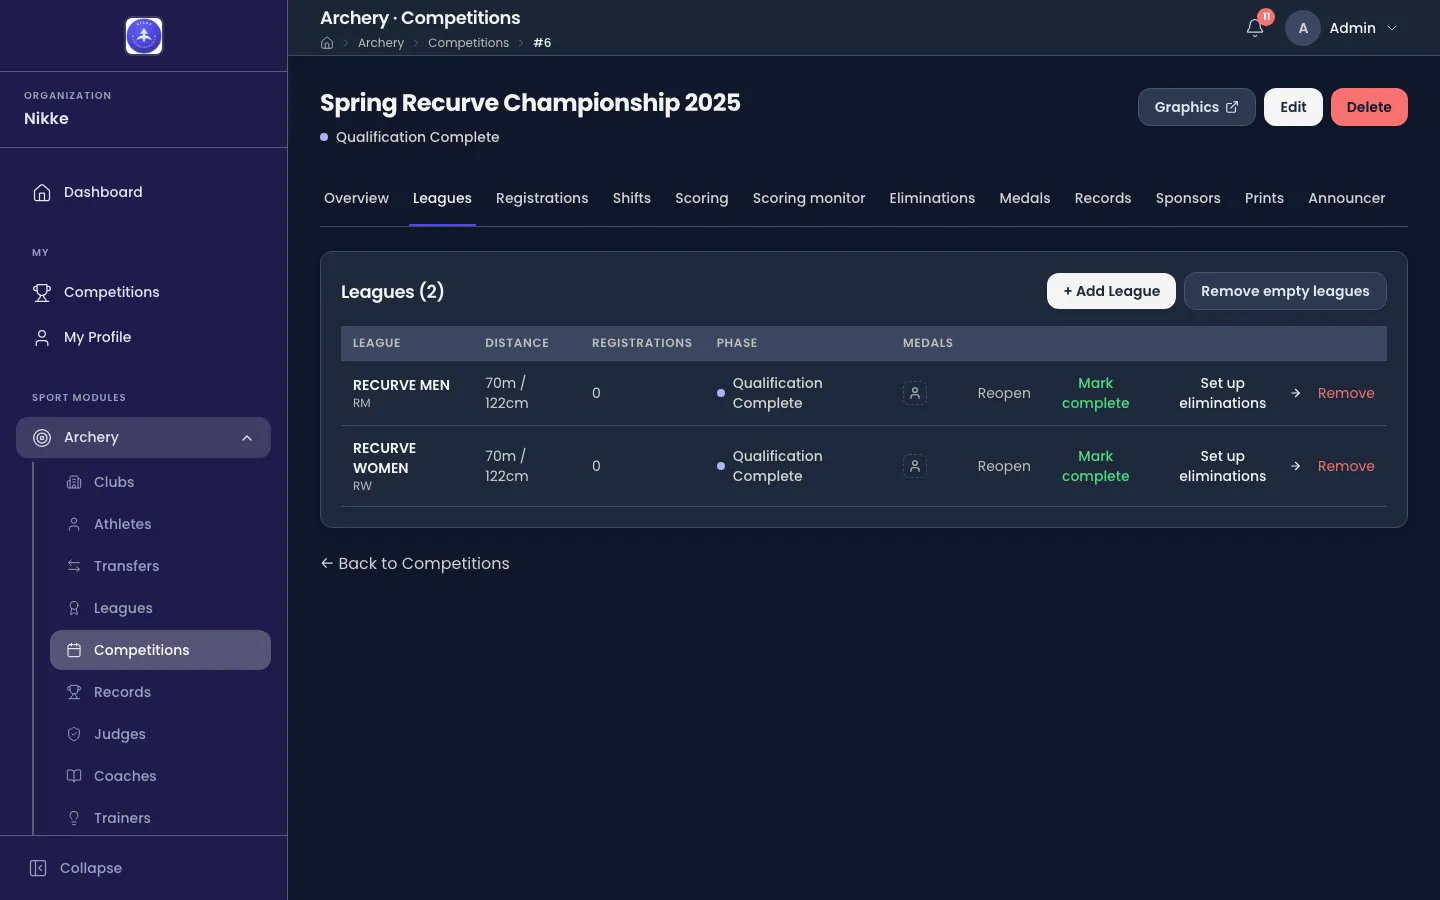Click the Archery breadcrumb link
The height and width of the screenshot is (900, 1440).
click(381, 43)
